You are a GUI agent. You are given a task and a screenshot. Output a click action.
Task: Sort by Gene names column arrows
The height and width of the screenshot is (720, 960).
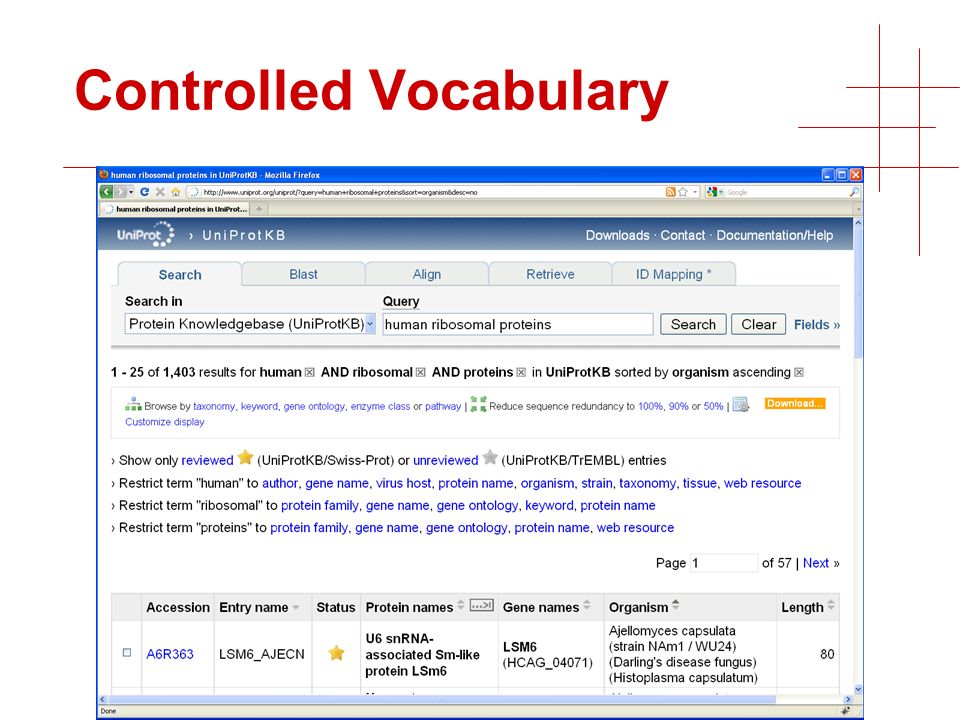coord(587,605)
